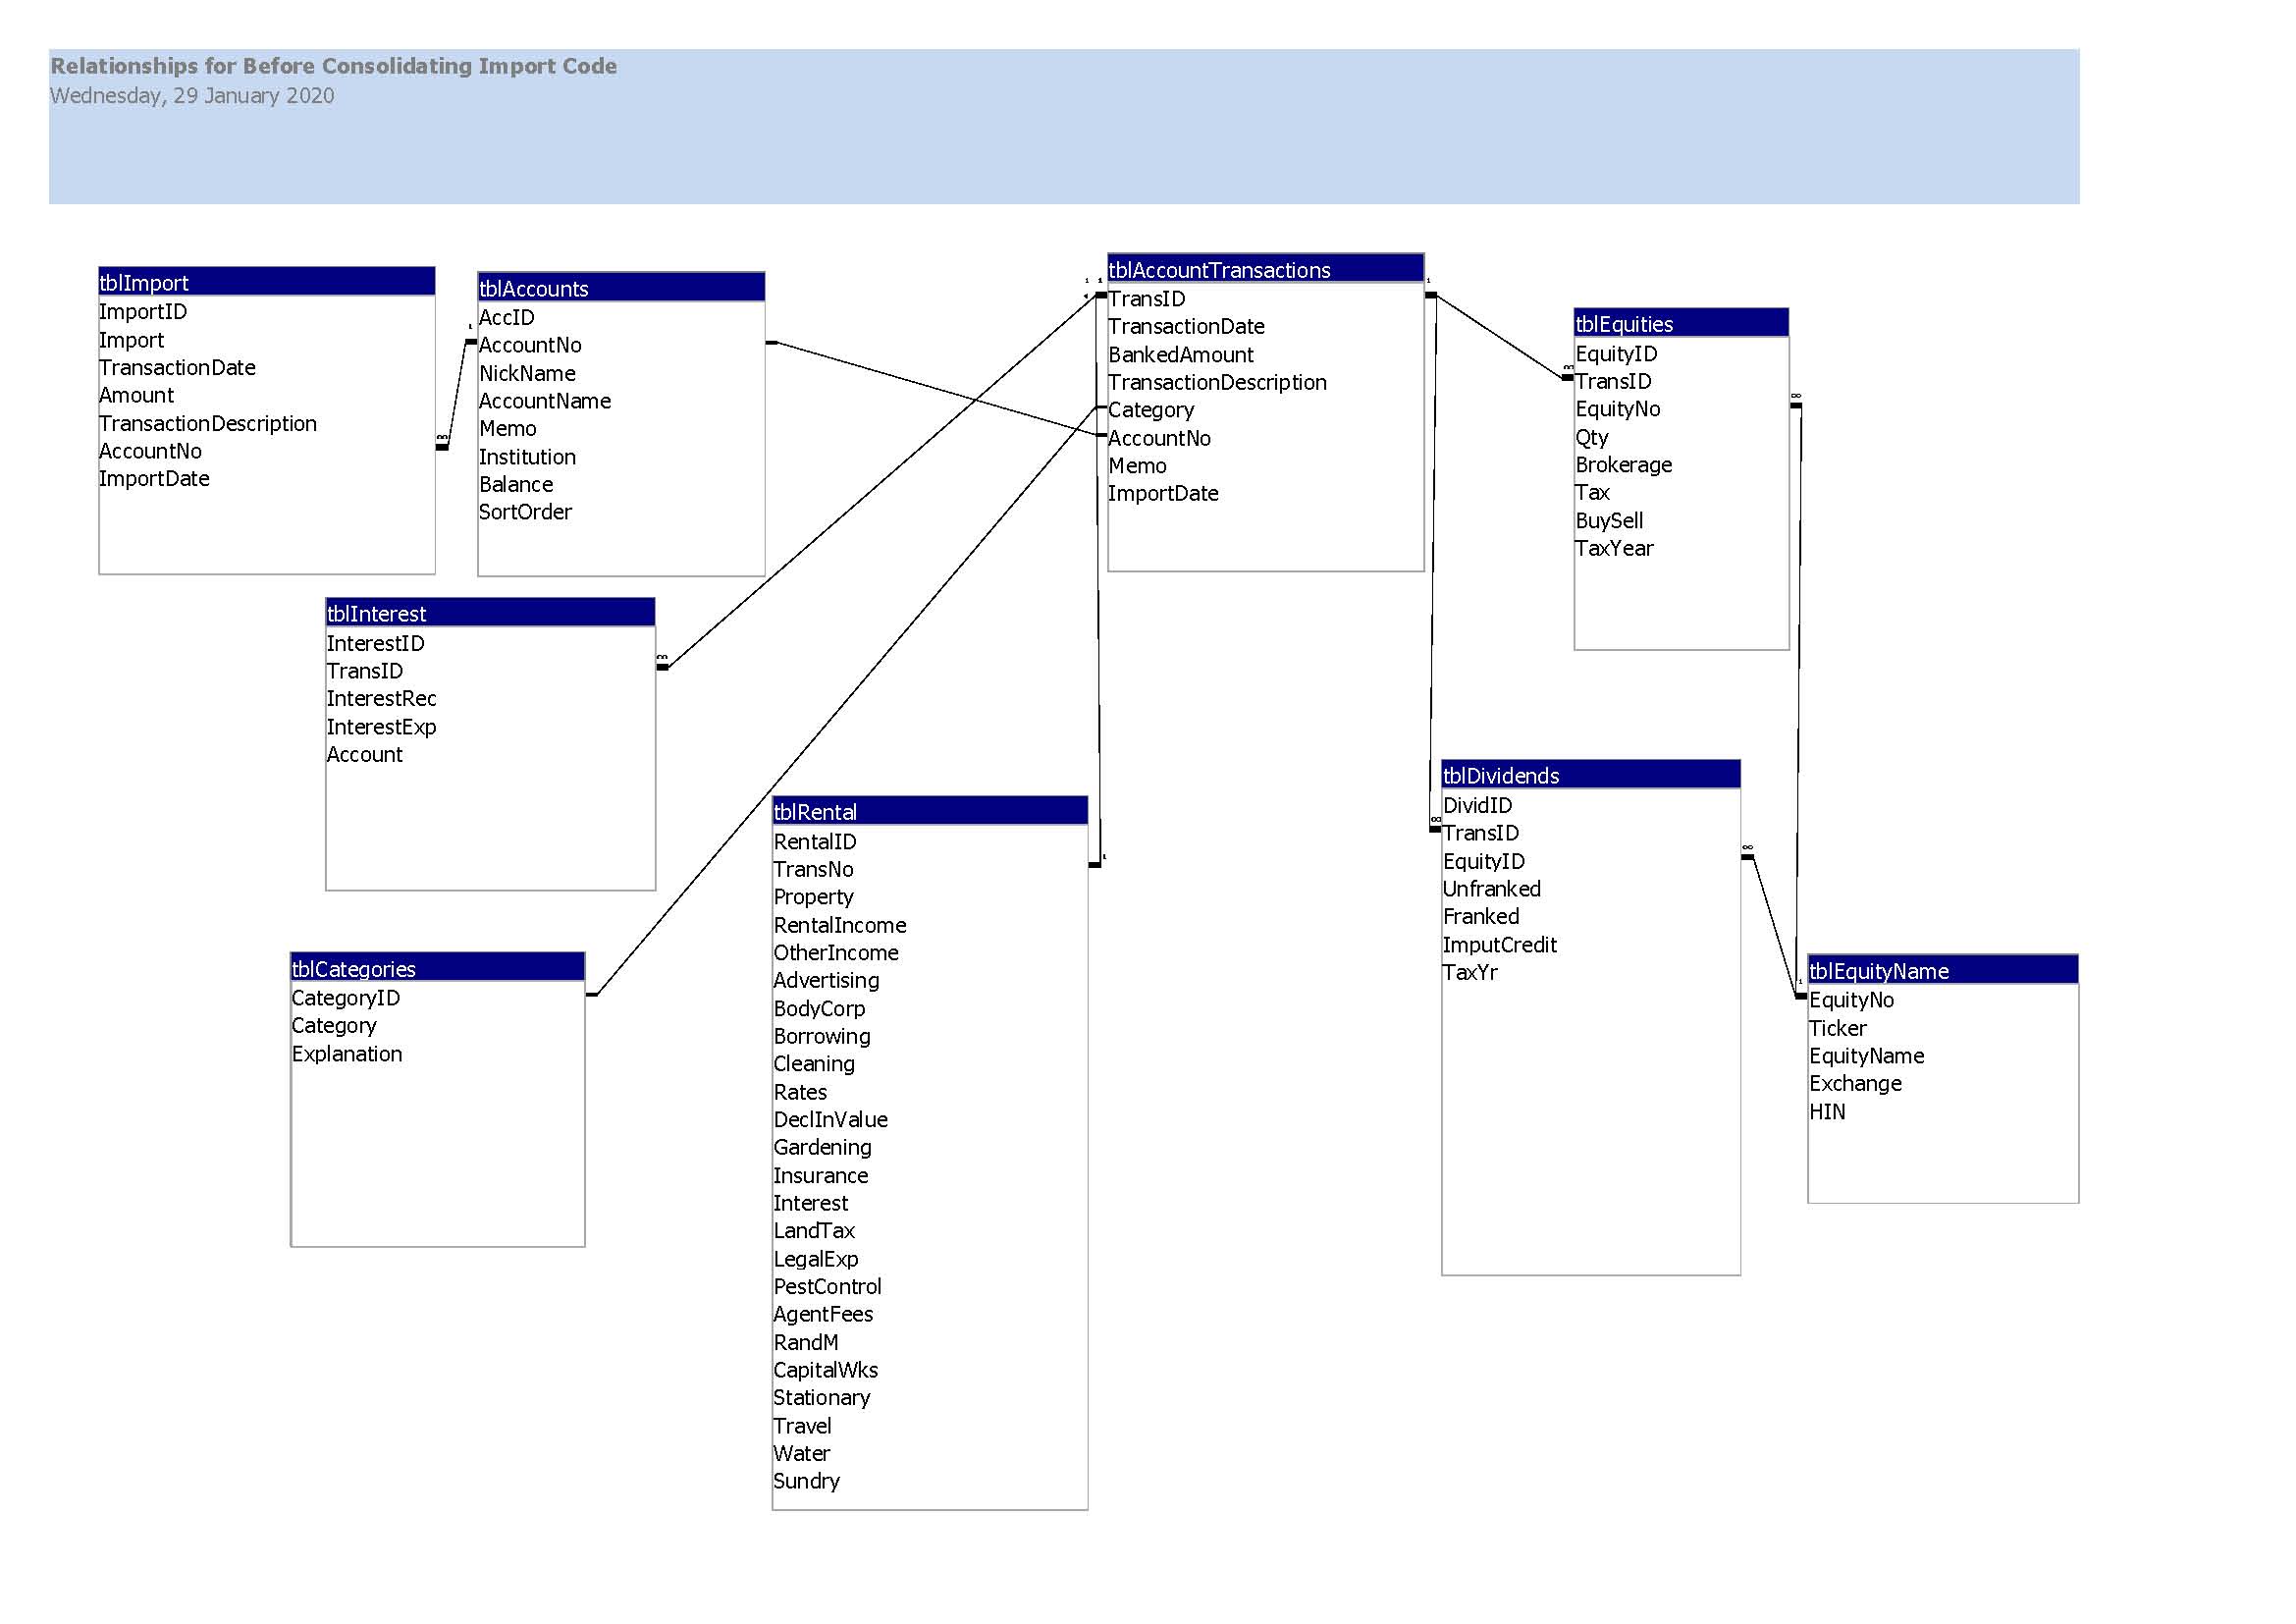Select AccountNo field in tblAccounts
Image resolution: width=2296 pixels, height=1624 pixels.
[x=530, y=345]
